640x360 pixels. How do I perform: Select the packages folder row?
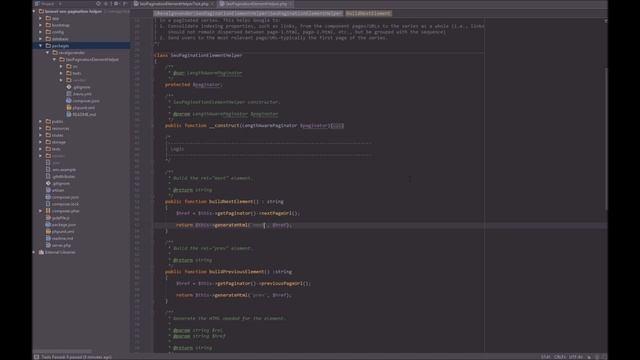[x=81, y=46]
